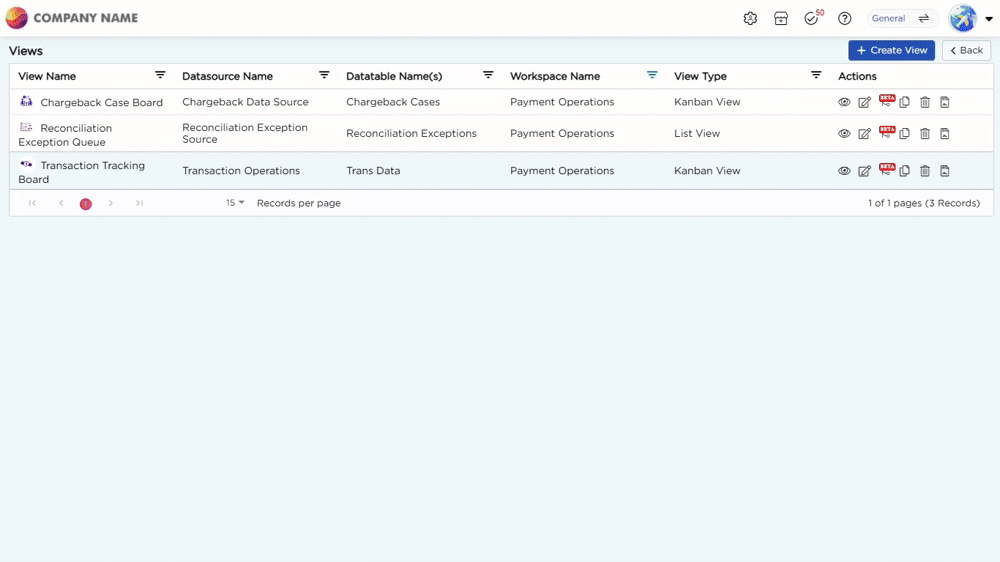Open records per page dropdown
1000x562 pixels.
[235, 203]
